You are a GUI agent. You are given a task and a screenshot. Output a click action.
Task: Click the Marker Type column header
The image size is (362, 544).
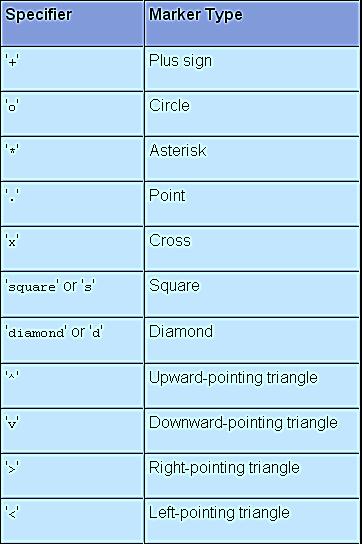(196, 15)
